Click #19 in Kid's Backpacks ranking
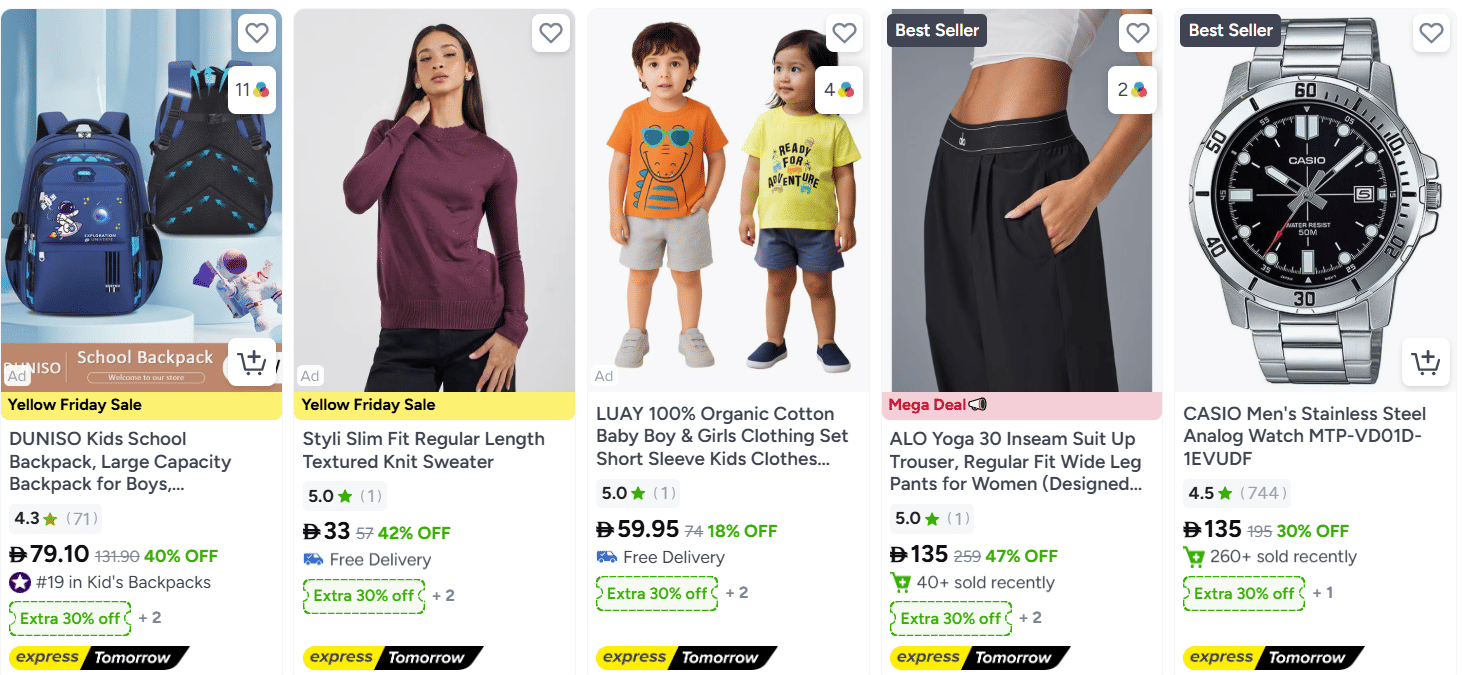1463x675 pixels. pos(123,582)
